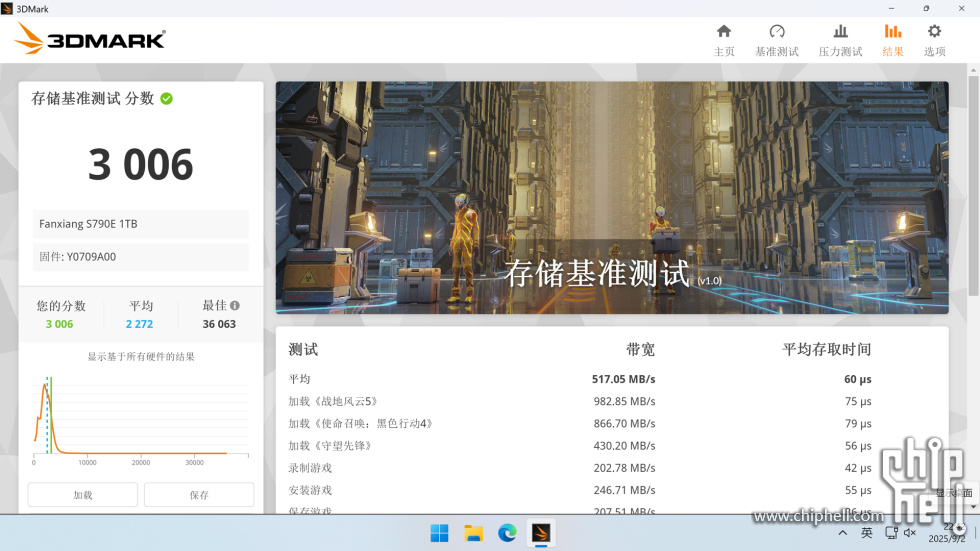Click the muted speaker volume icon
This screenshot has width=980, height=551.
point(910,533)
